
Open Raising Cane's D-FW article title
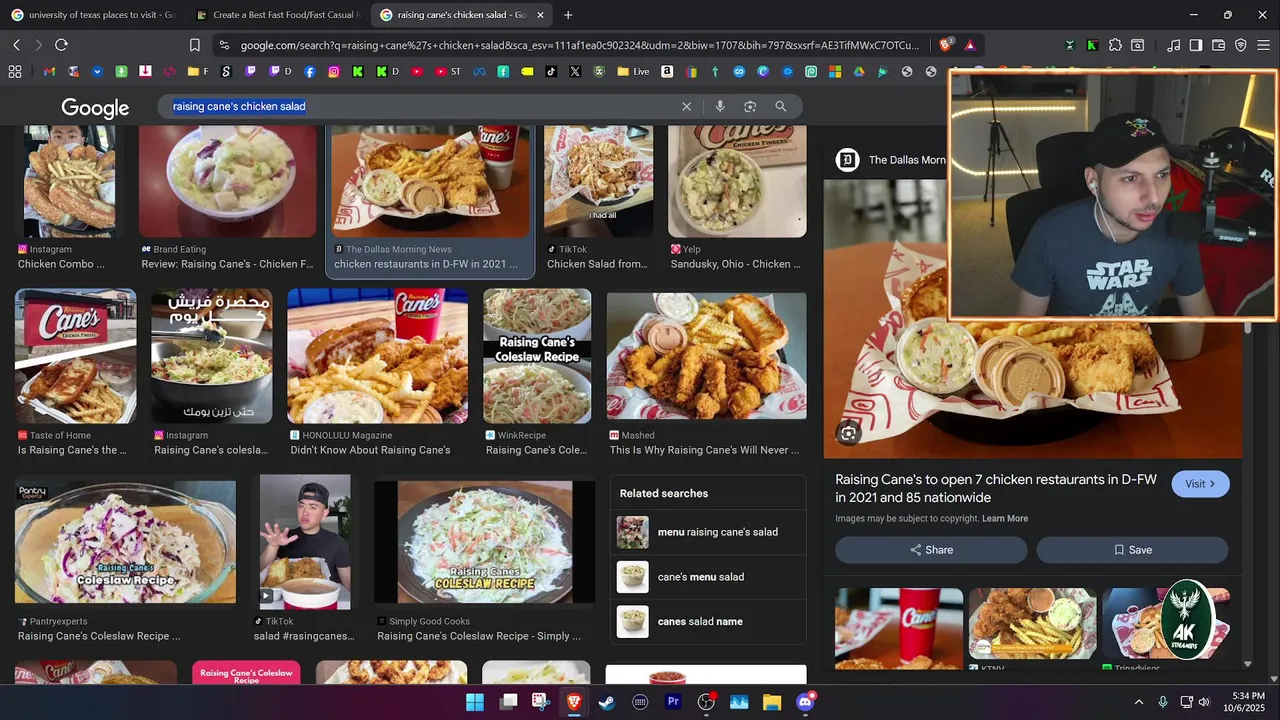[x=996, y=488]
